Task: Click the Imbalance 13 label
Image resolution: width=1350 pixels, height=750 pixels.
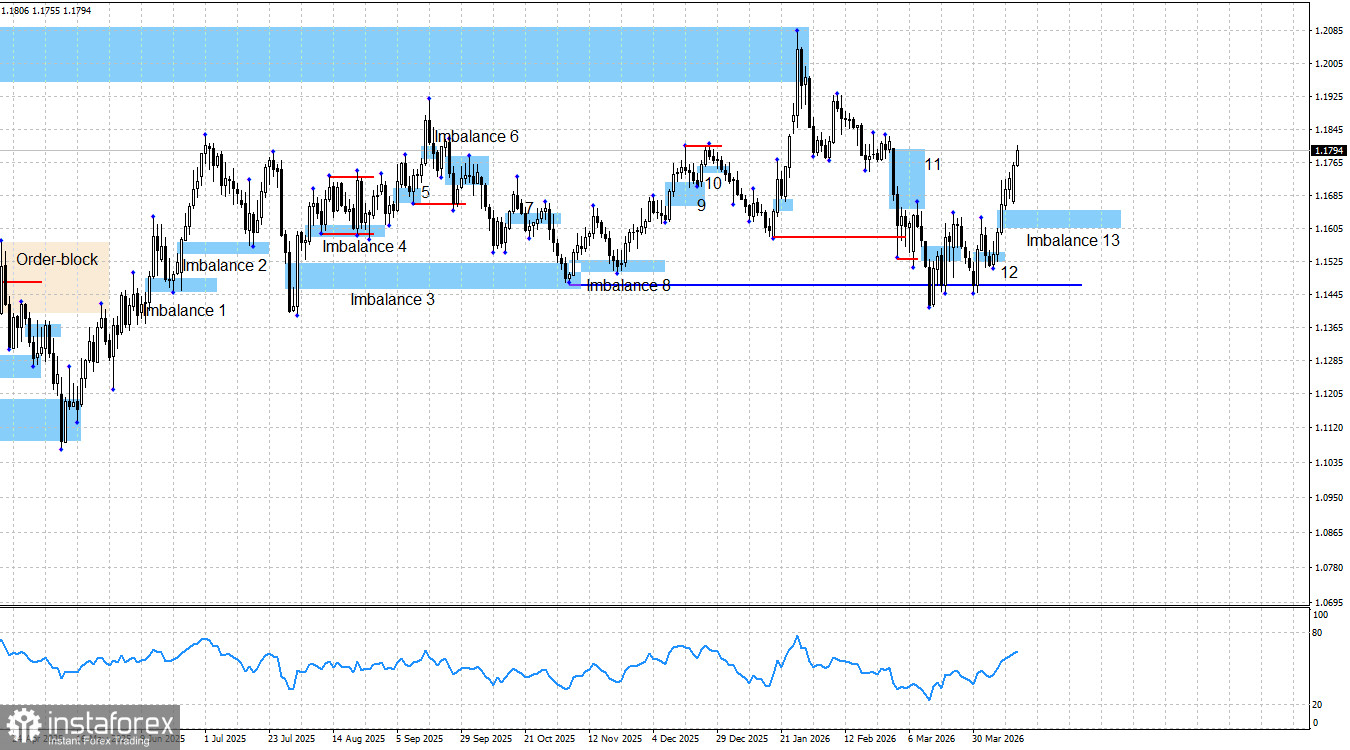Action: pos(1074,240)
